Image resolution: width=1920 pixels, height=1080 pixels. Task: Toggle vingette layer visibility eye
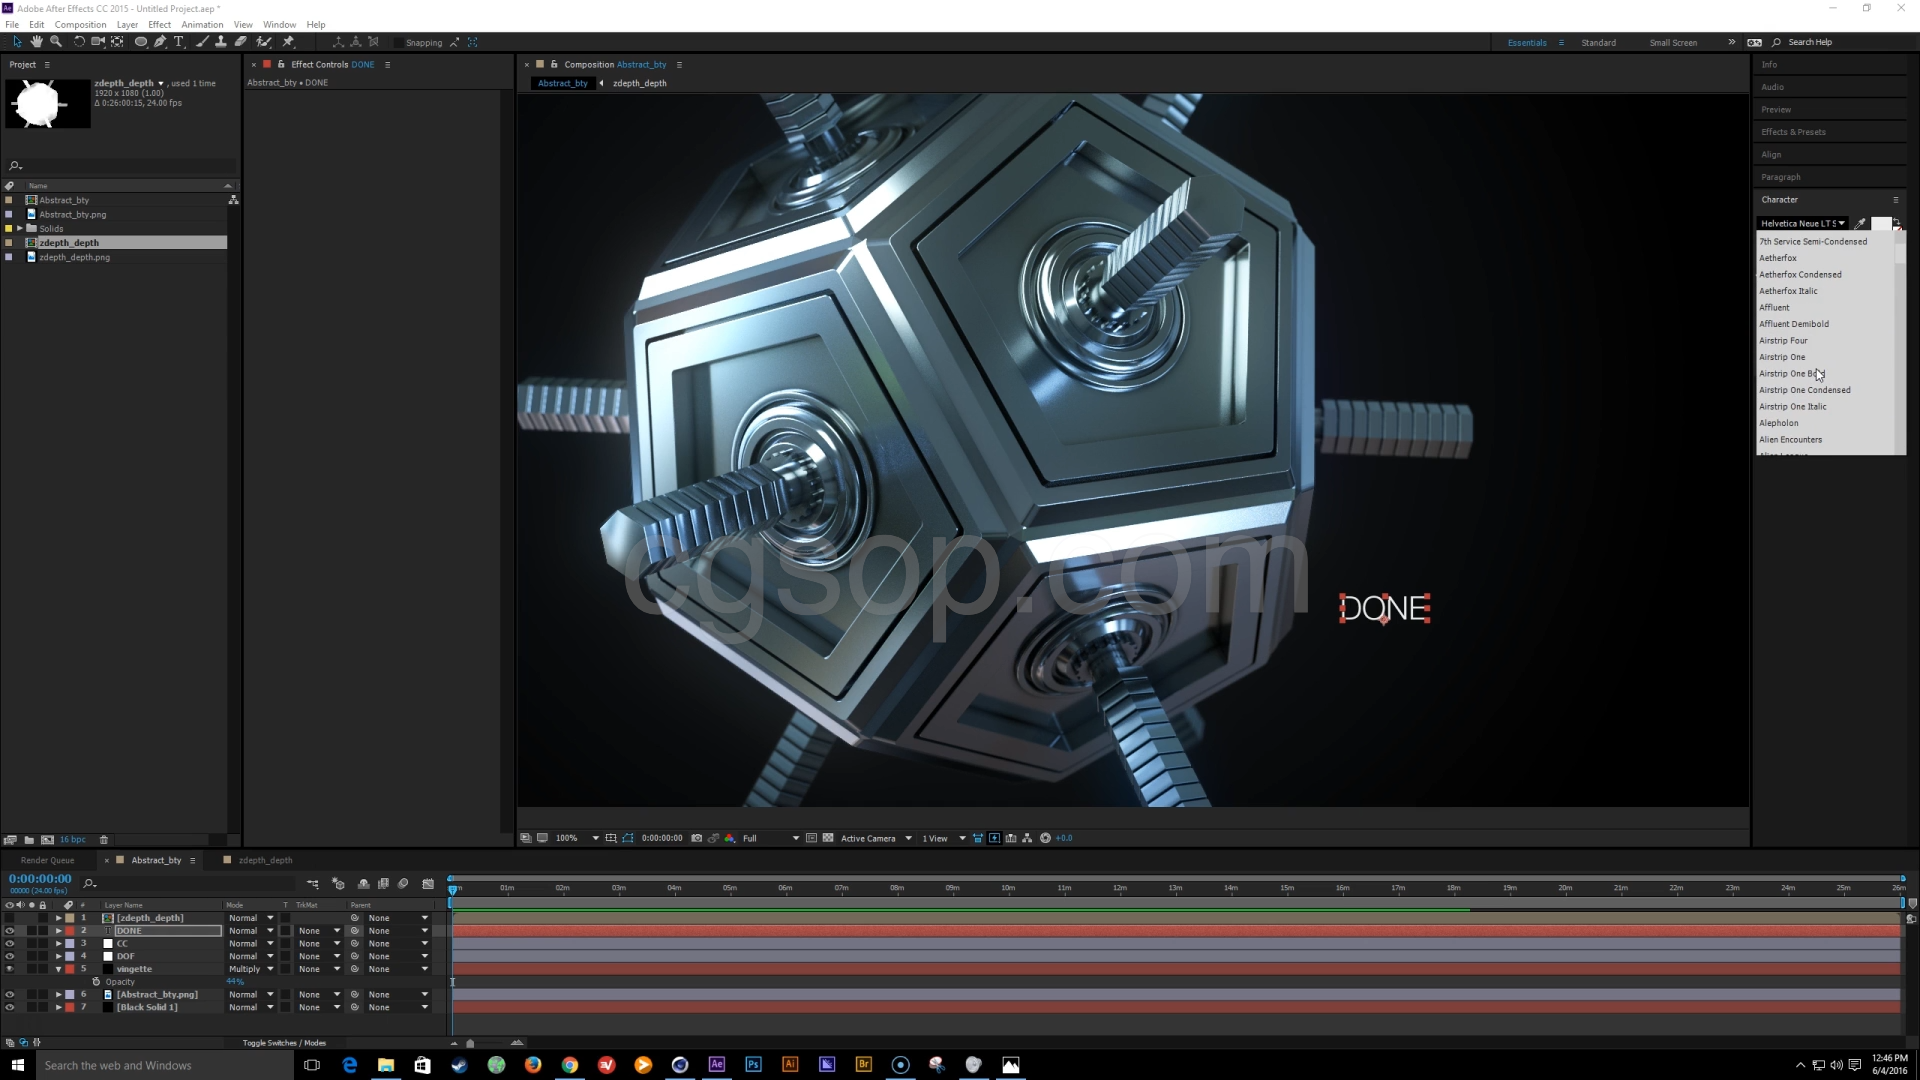pos(10,969)
